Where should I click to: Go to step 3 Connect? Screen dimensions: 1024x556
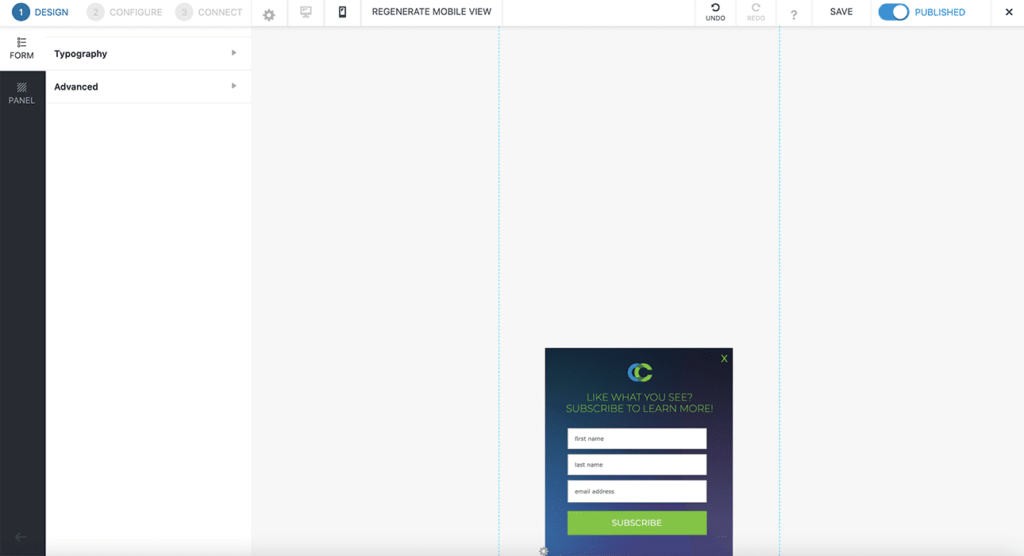[x=209, y=12]
